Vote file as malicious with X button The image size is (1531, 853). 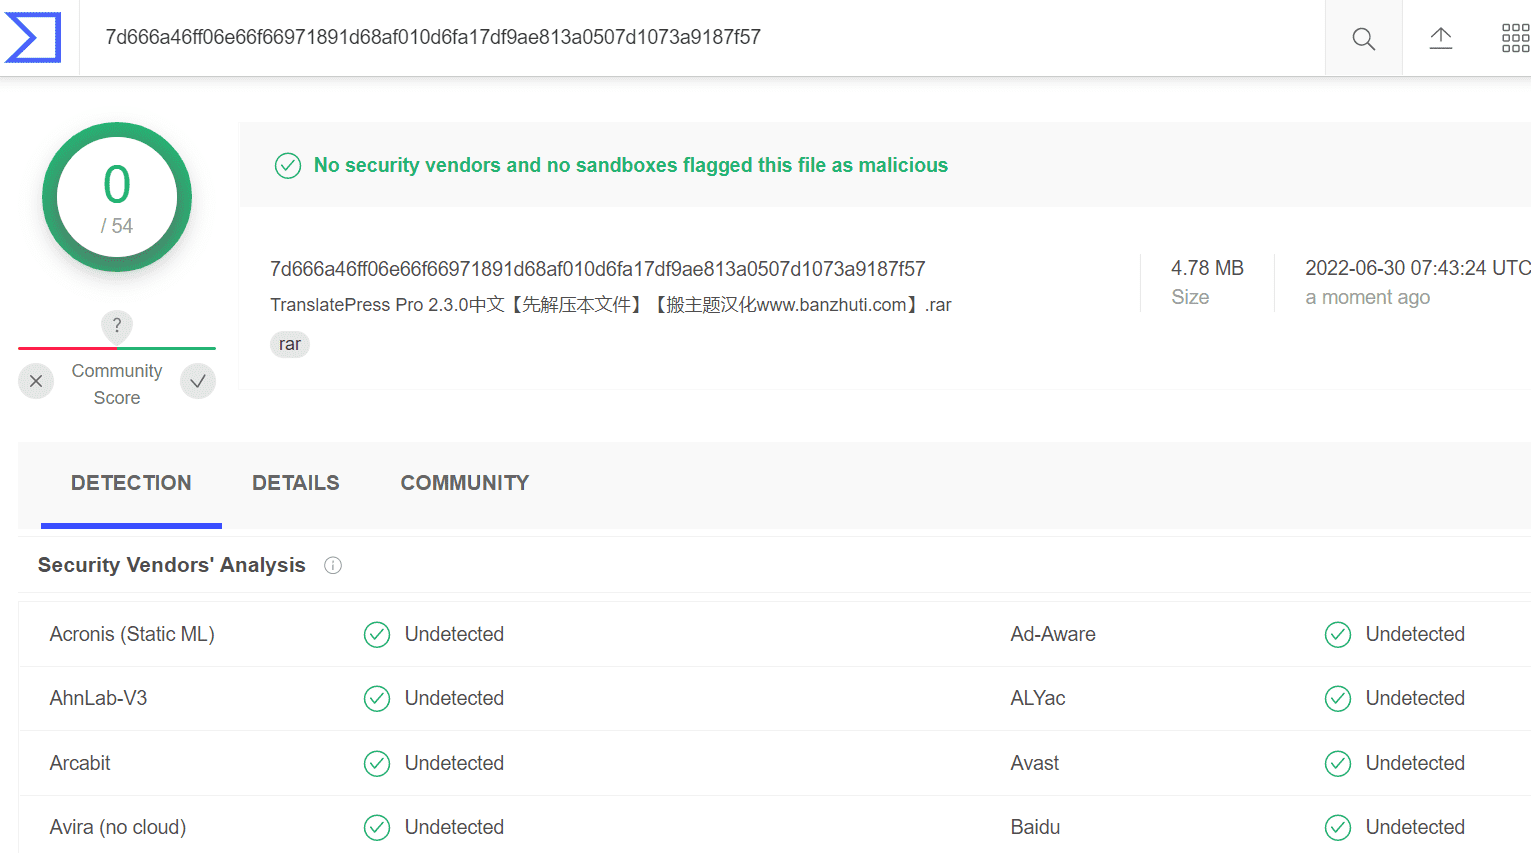coord(36,381)
